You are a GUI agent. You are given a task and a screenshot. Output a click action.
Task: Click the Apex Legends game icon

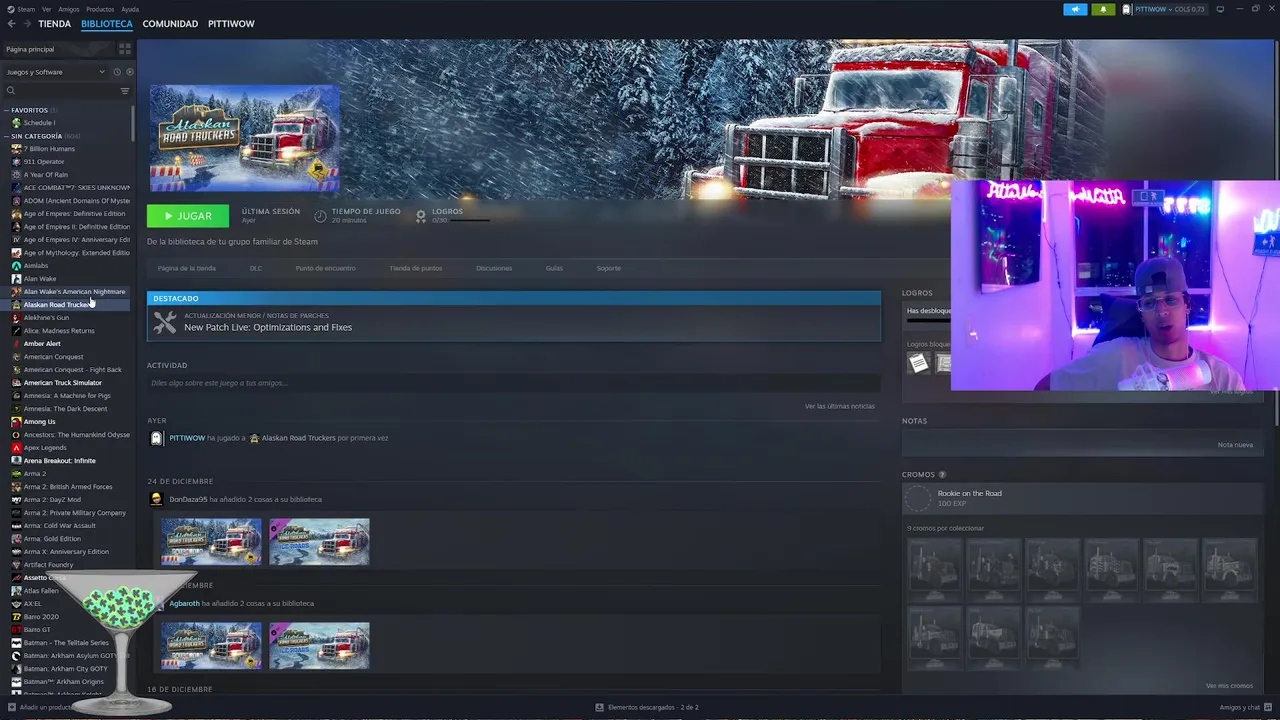(16, 448)
